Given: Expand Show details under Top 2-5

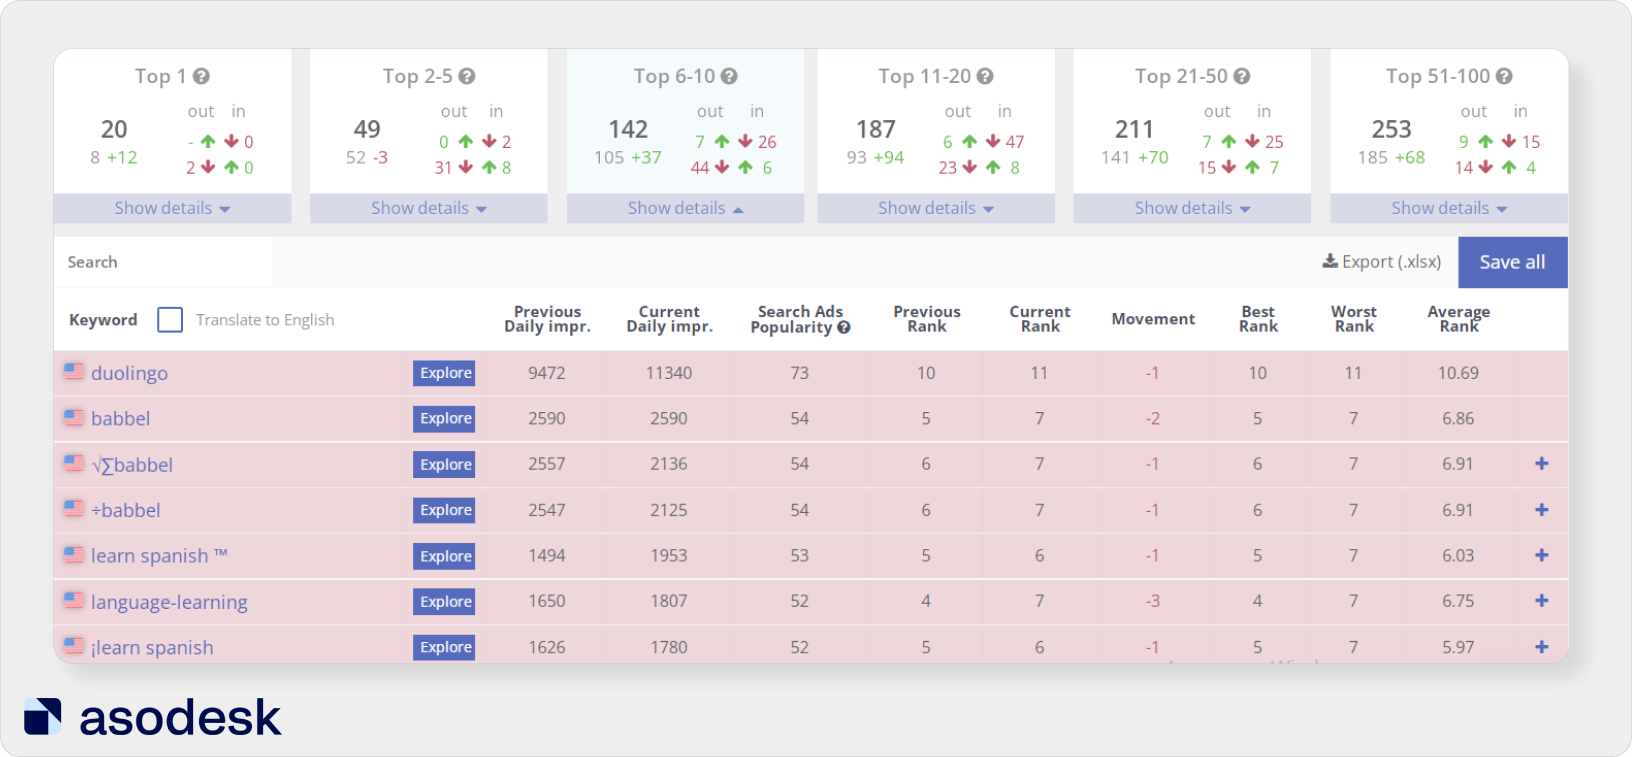Looking at the screenshot, I should 428,208.
